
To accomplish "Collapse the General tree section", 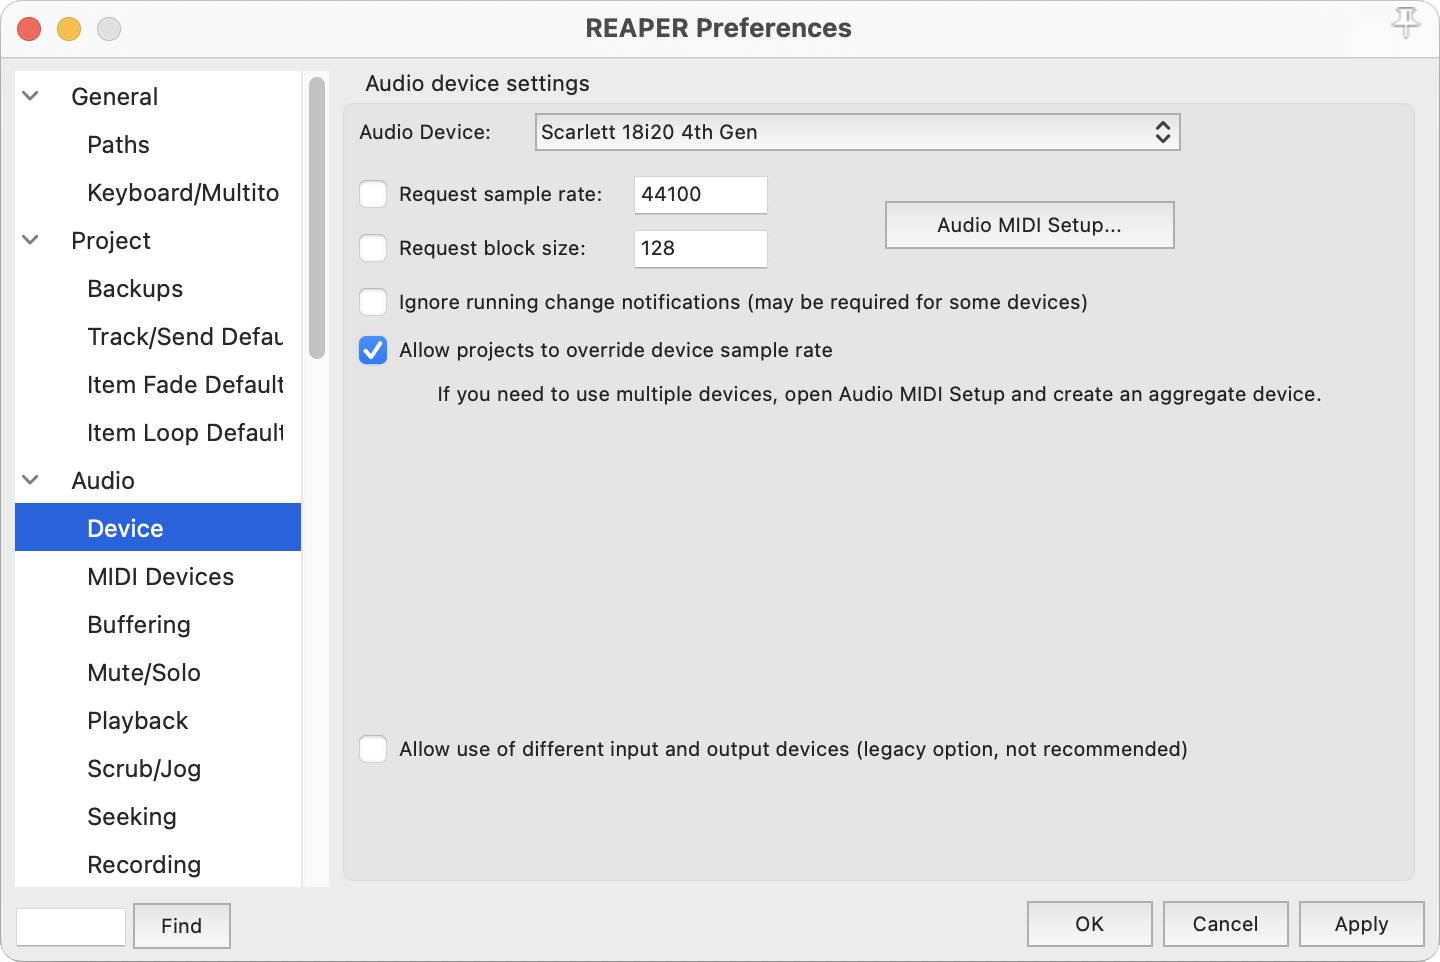I will coord(31,96).
